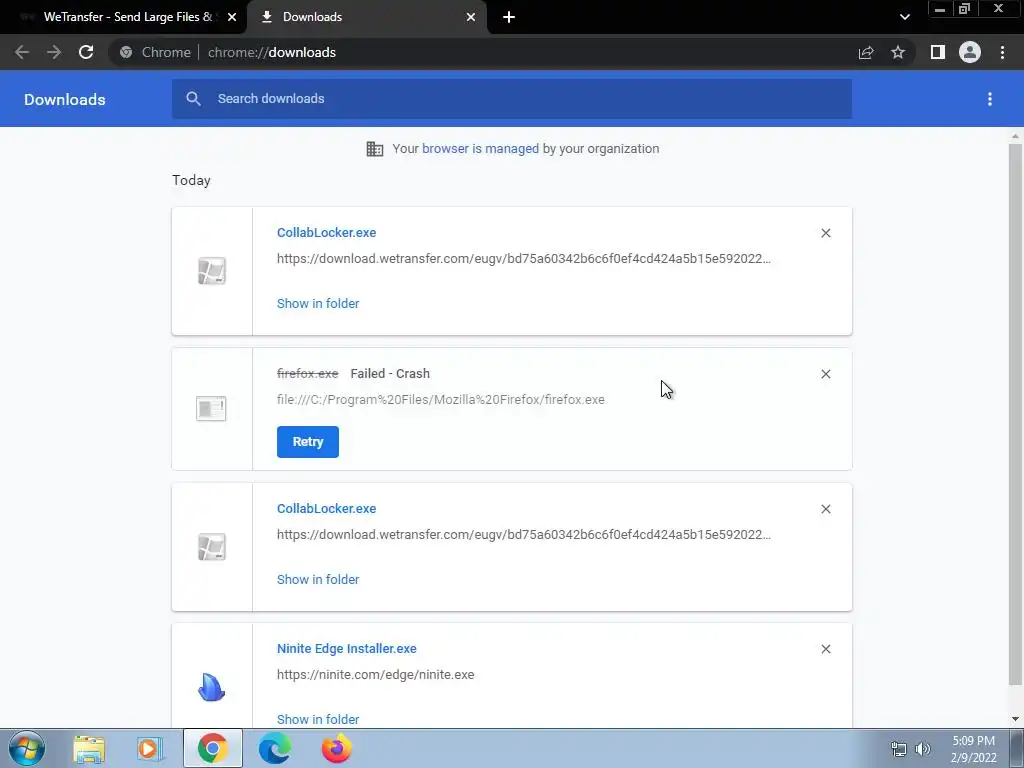Open the Windows Start menu
The image size is (1024, 768).
27,748
